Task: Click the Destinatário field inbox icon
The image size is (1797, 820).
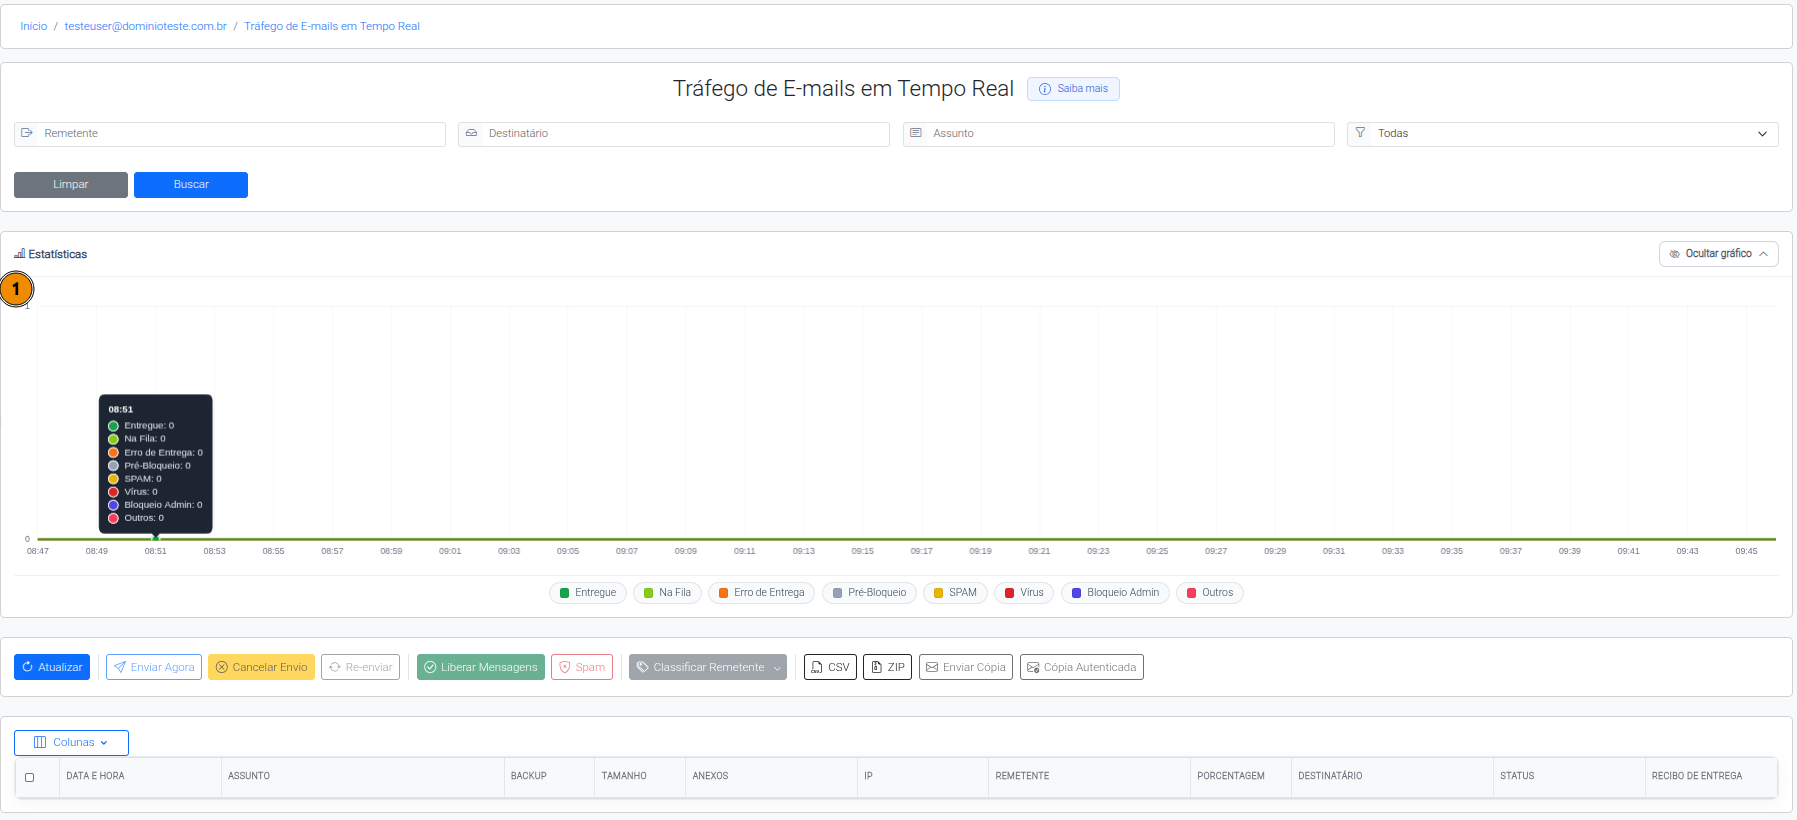Action: click(x=471, y=133)
